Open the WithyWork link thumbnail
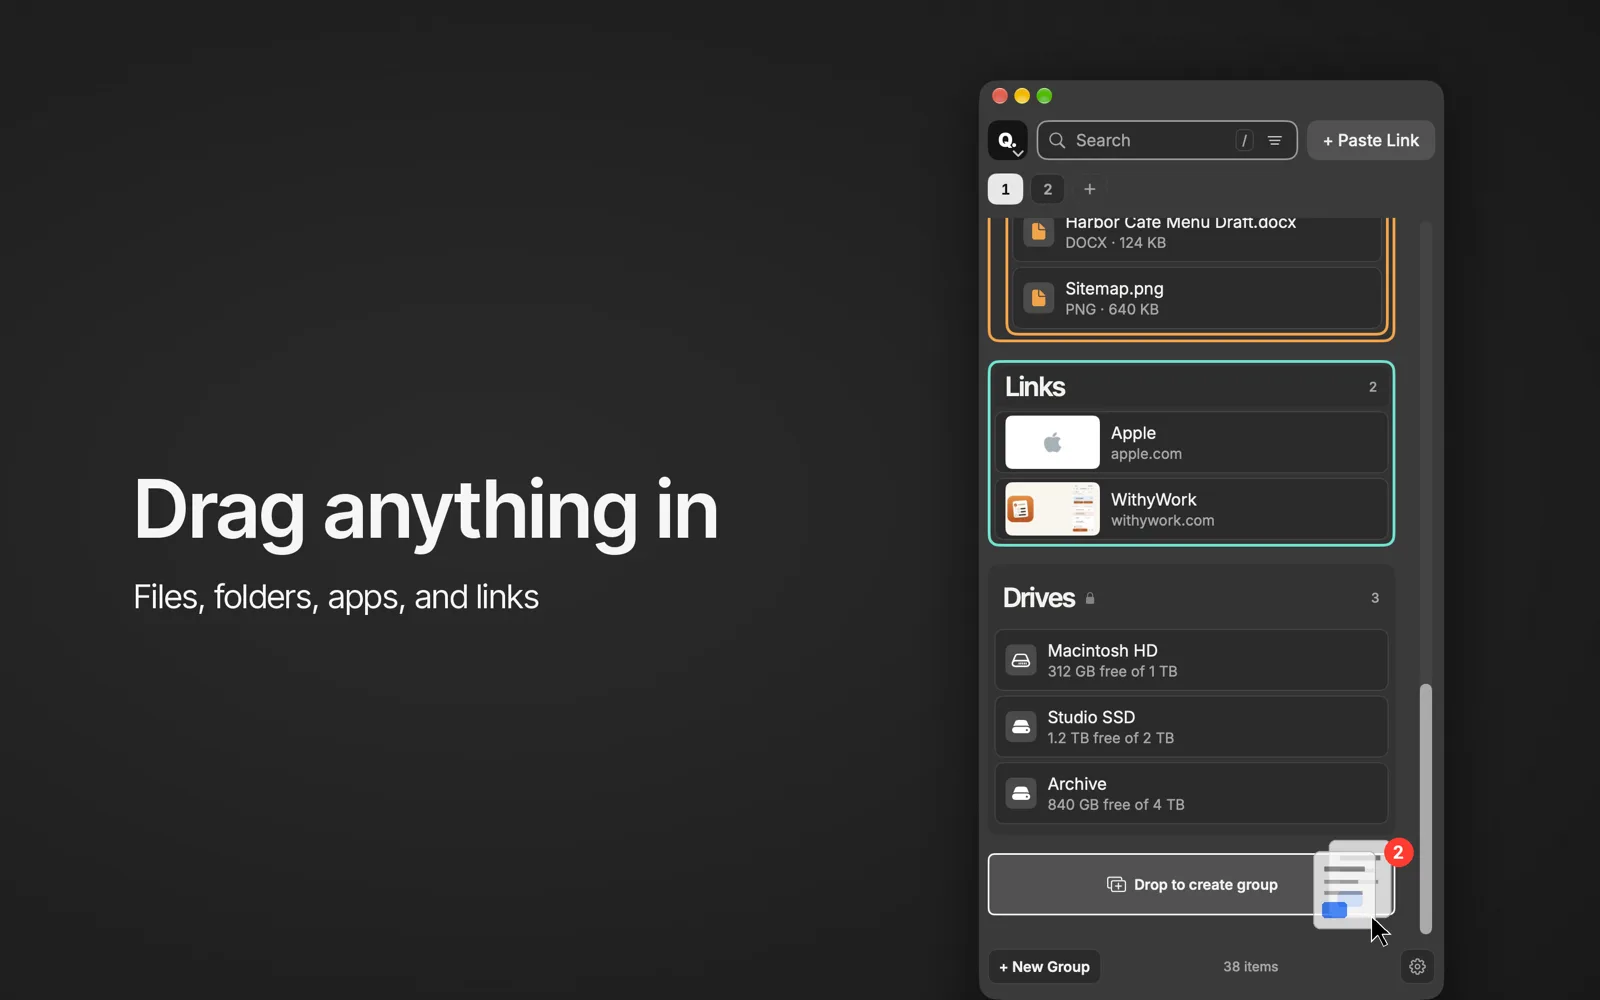This screenshot has height=1000, width=1600. click(x=1052, y=509)
